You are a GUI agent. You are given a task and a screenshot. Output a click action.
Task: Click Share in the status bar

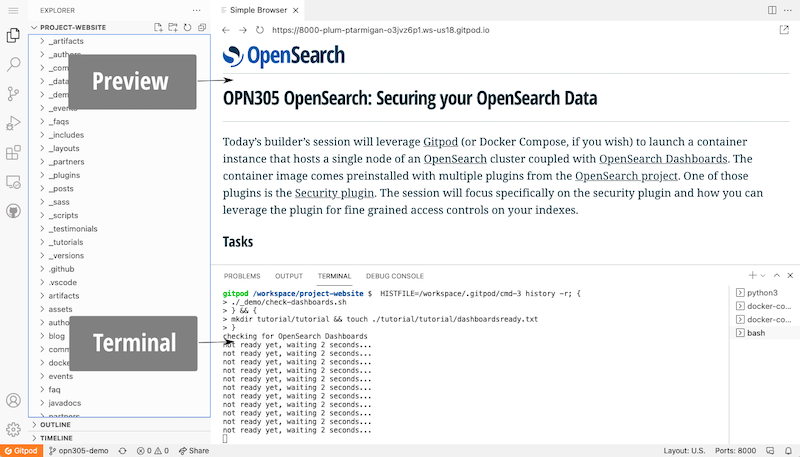(194, 451)
